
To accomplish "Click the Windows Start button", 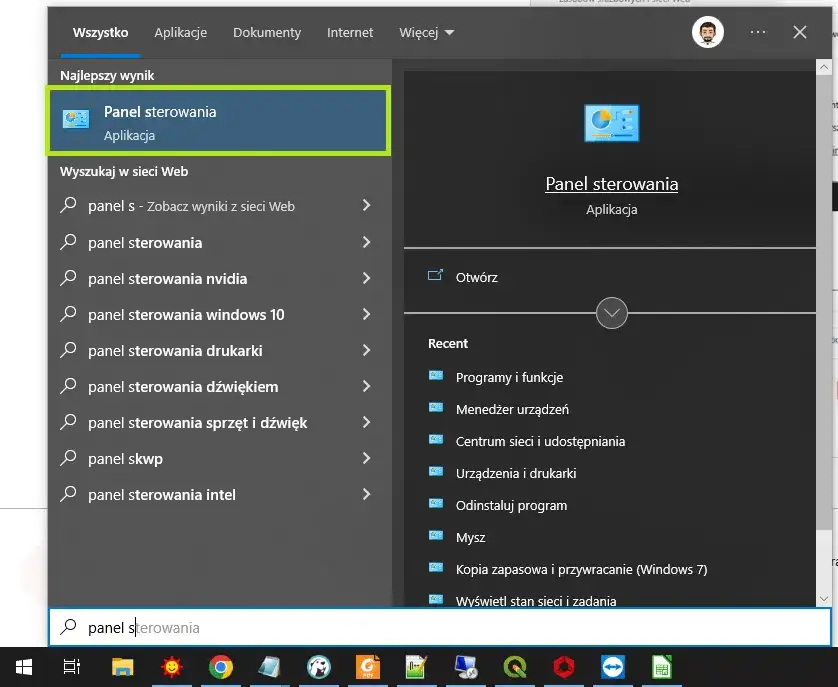I will pyautogui.click(x=23, y=667).
